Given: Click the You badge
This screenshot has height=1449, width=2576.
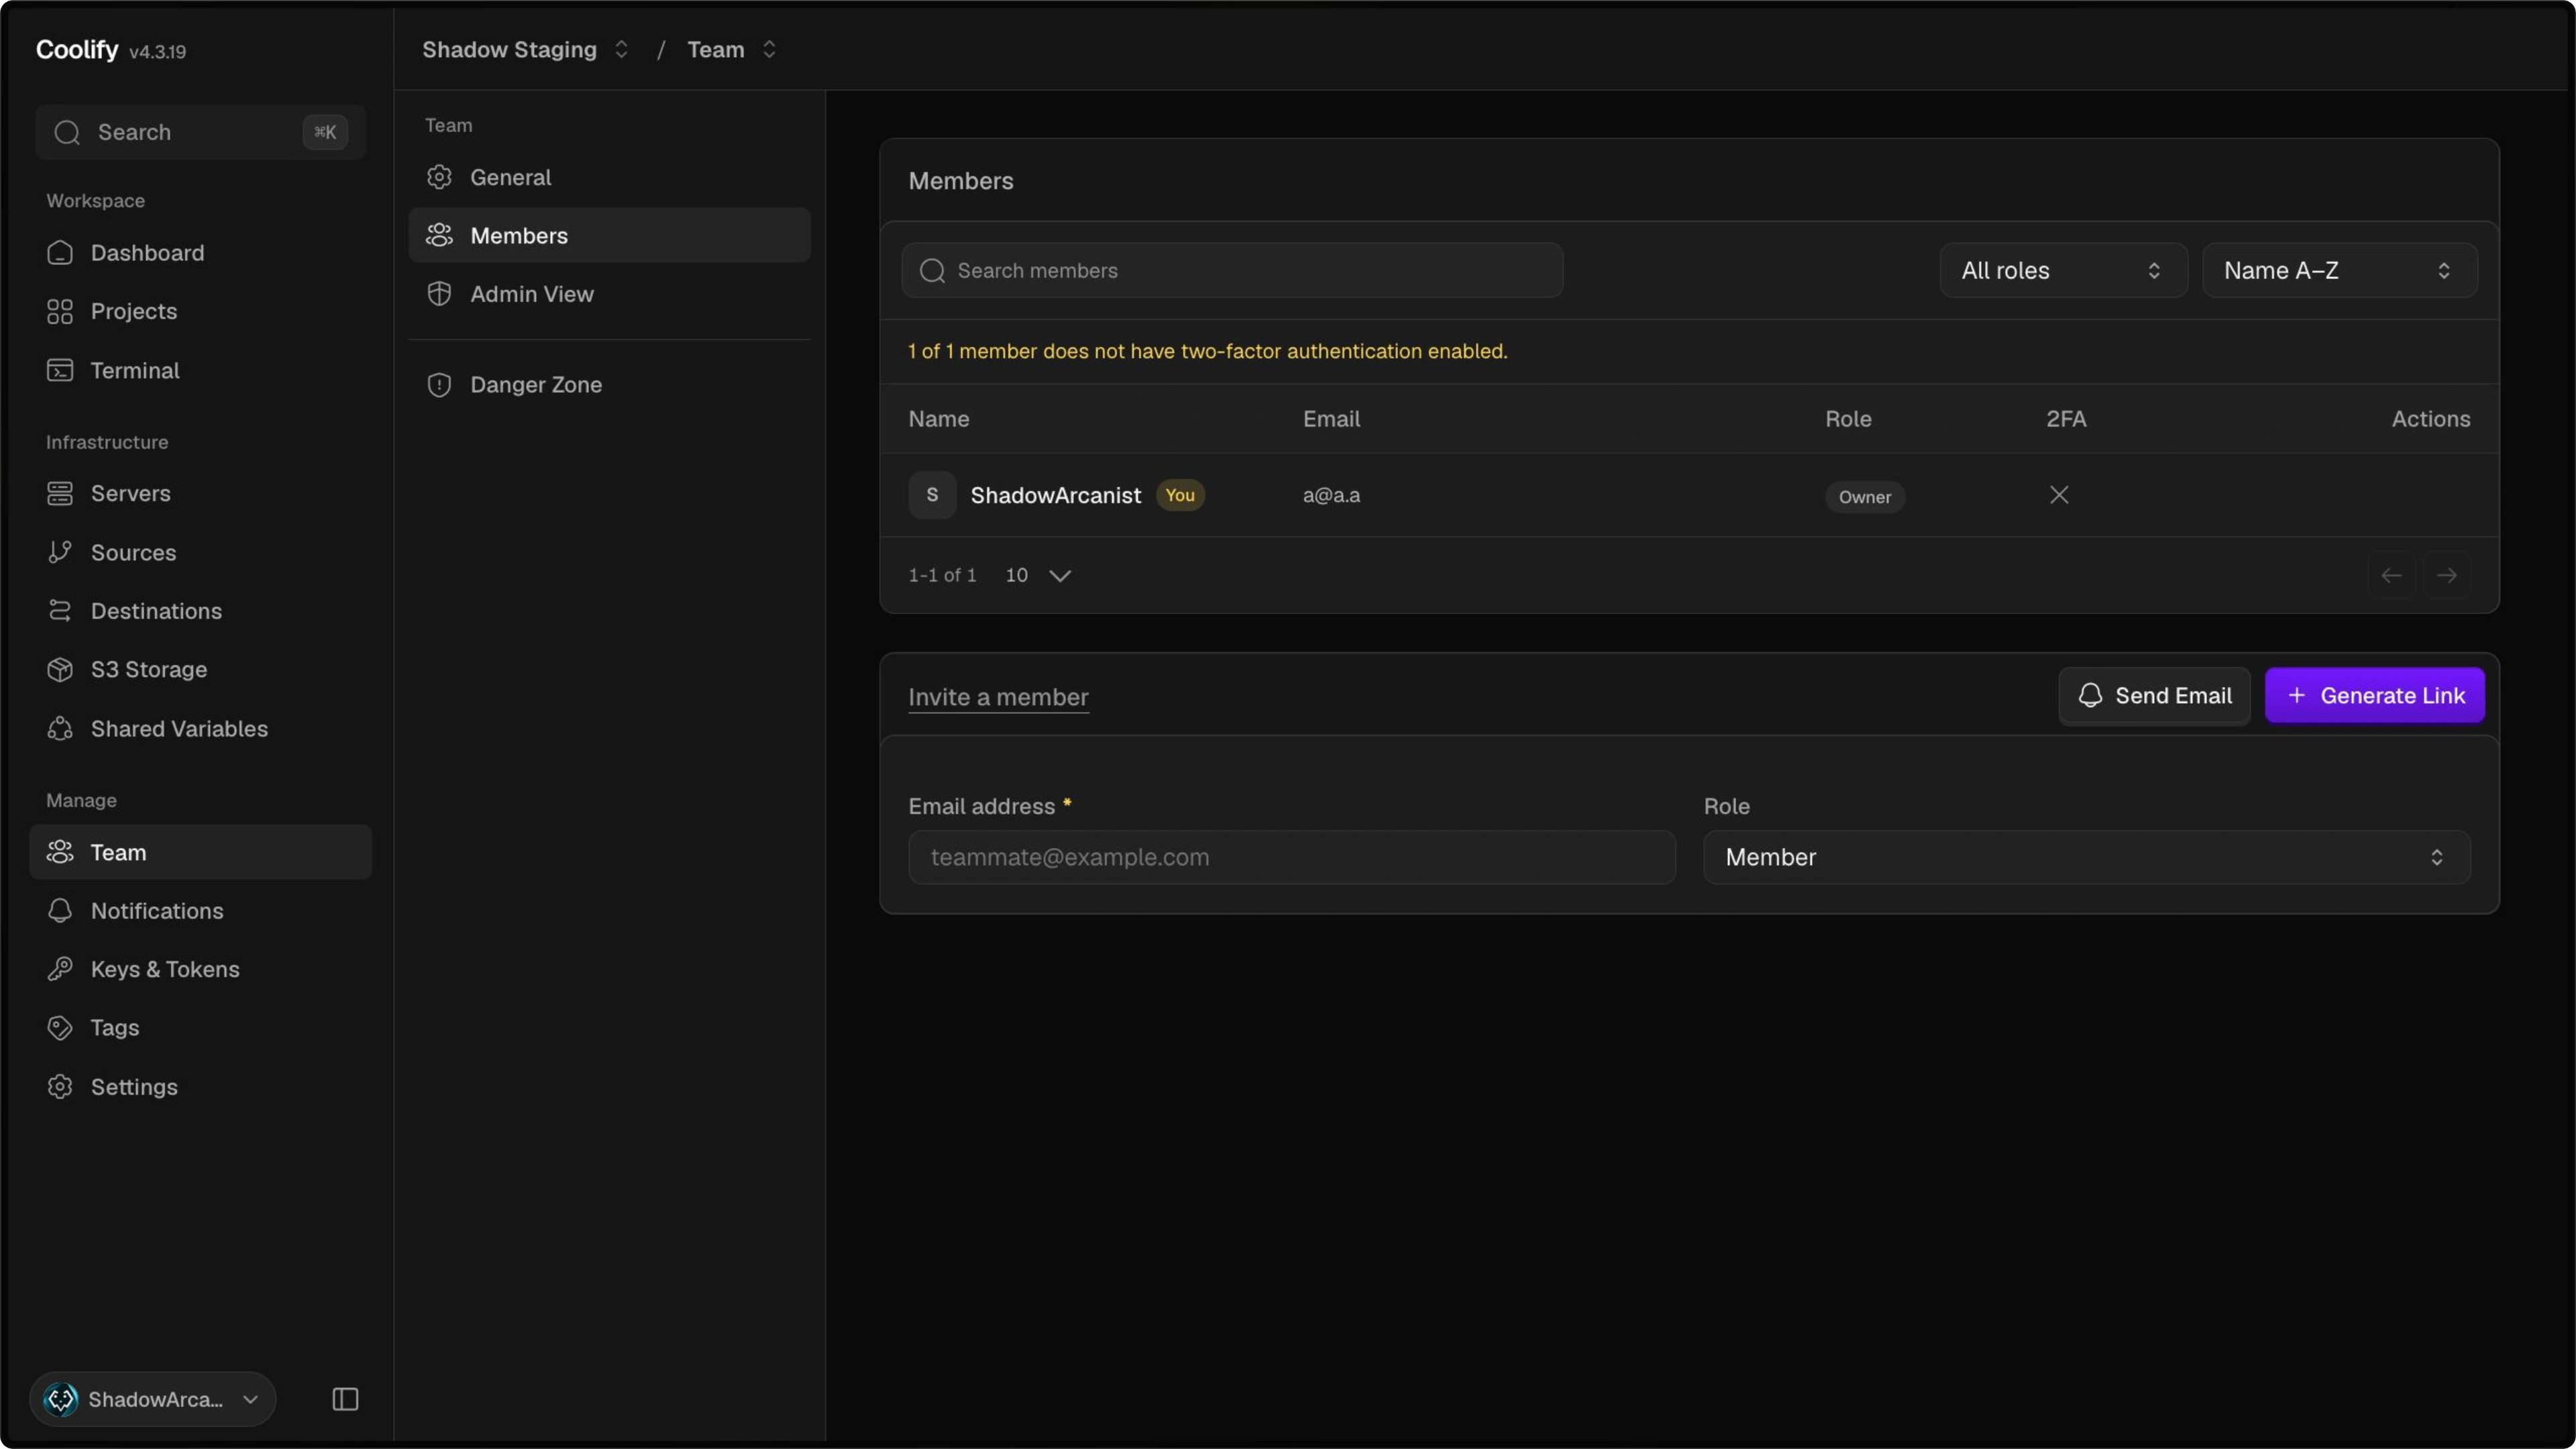Looking at the screenshot, I should tap(1180, 495).
